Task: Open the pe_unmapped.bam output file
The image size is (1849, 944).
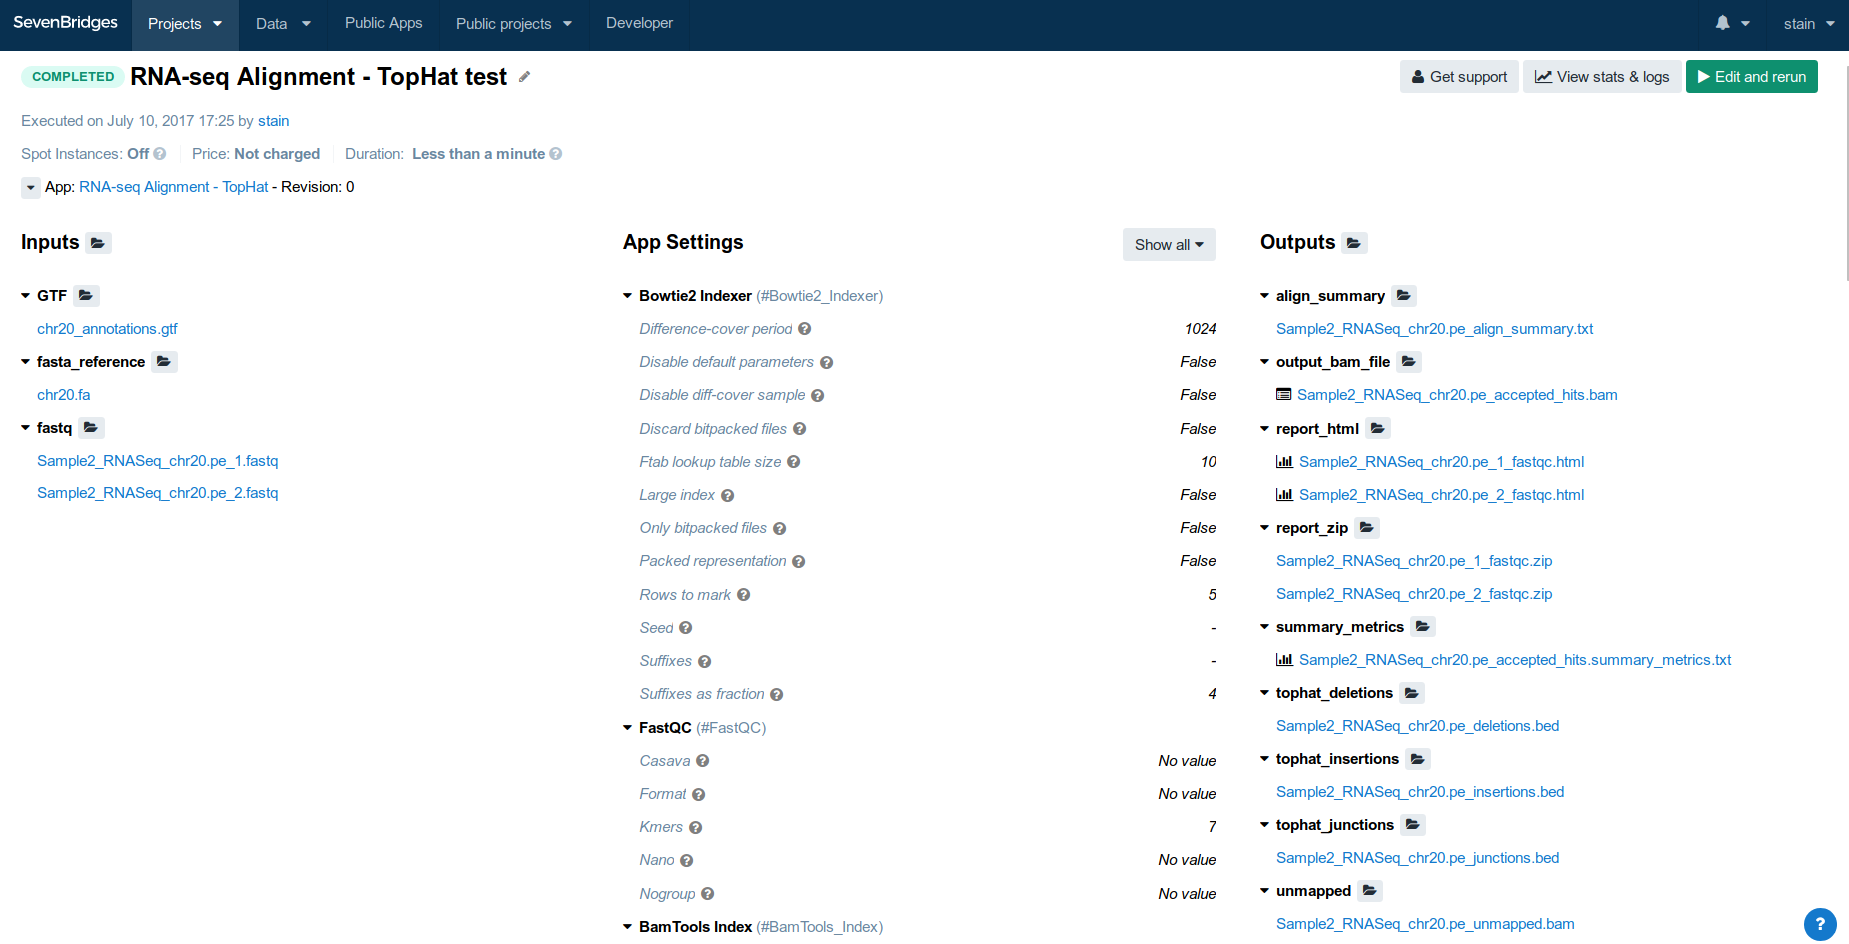Action: pyautogui.click(x=1425, y=924)
